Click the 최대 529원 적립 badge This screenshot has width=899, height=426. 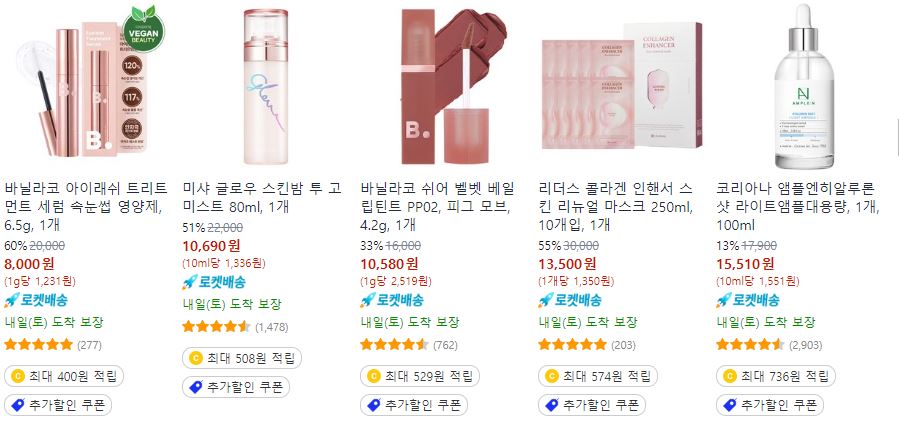pos(420,377)
